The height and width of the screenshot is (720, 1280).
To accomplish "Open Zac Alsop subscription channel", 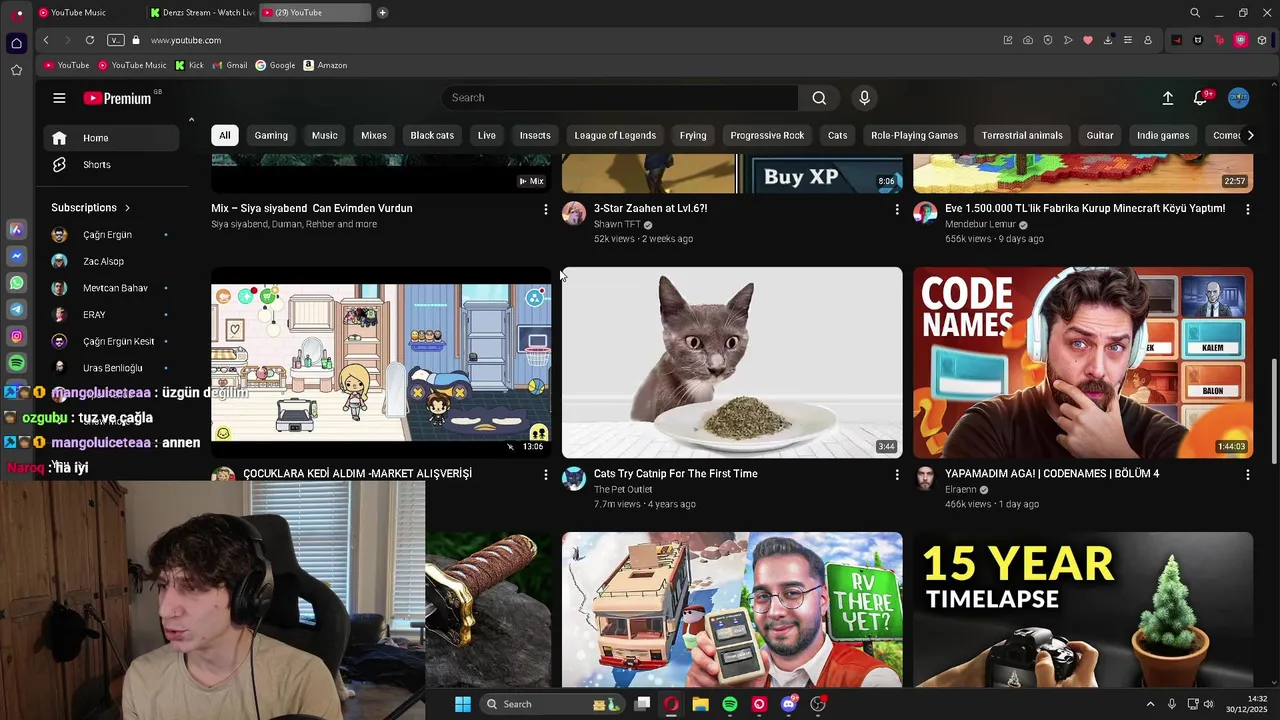I will pyautogui.click(x=110, y=262).
